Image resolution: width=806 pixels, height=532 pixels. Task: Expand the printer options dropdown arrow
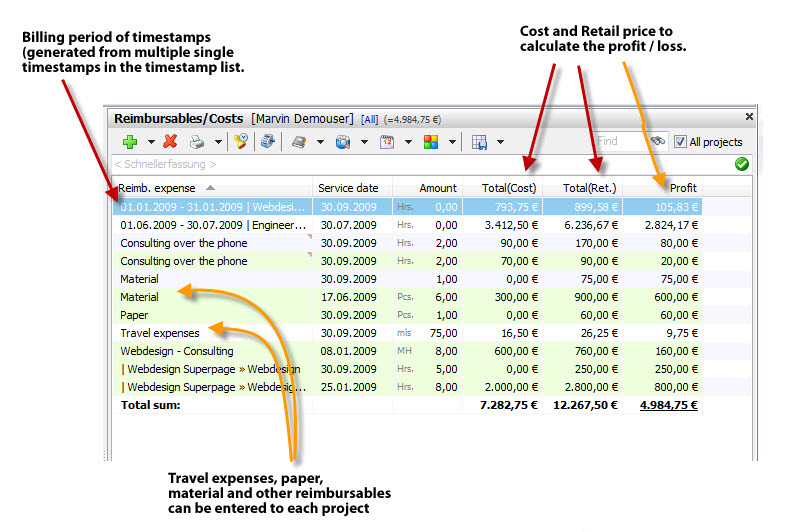point(218,142)
